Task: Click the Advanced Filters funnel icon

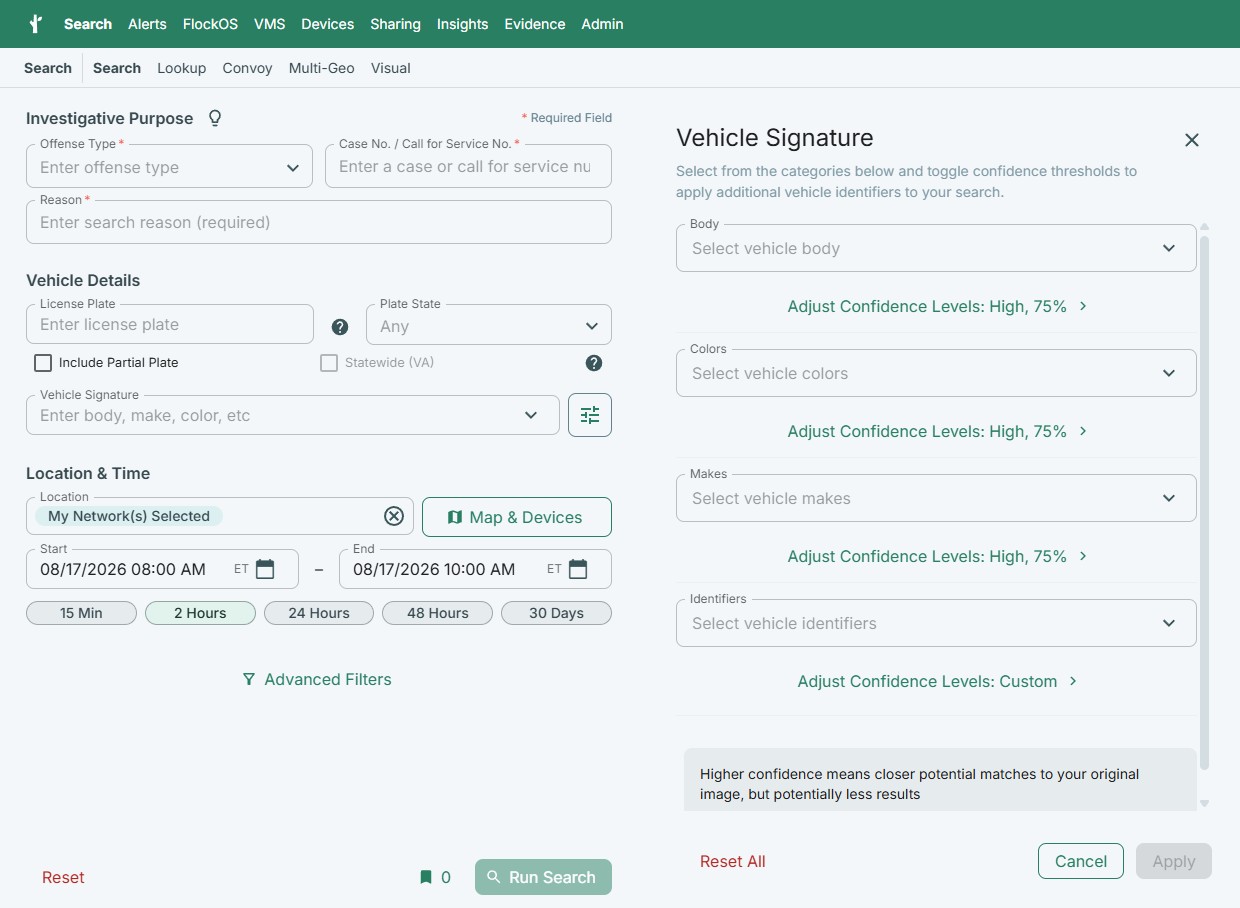Action: point(249,679)
